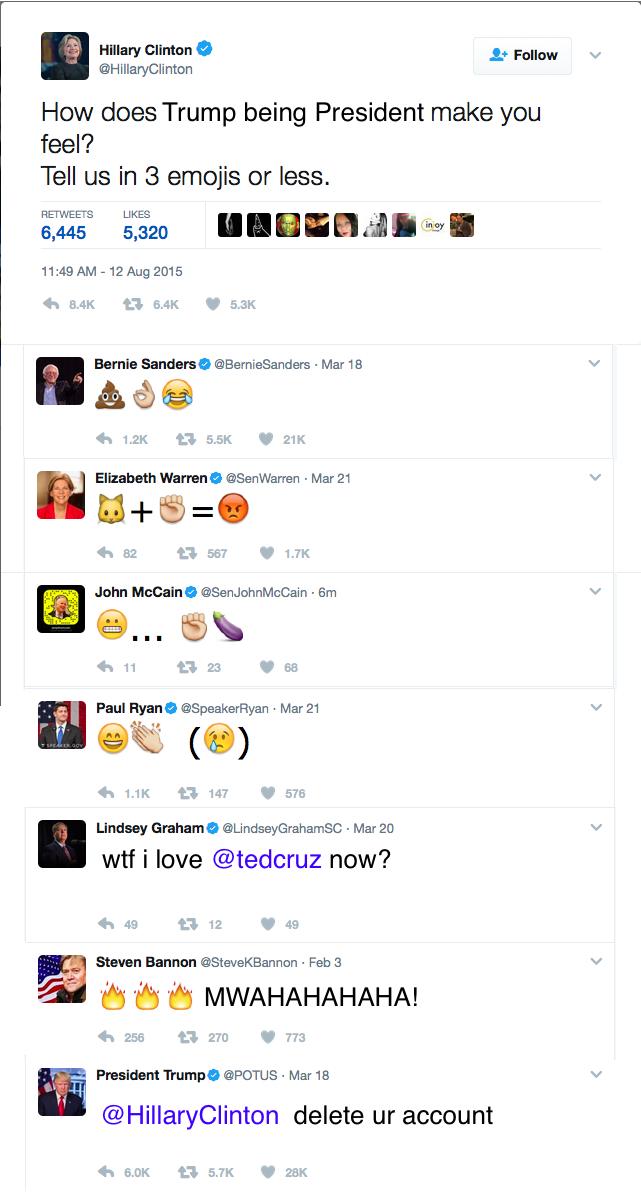Image resolution: width=641 pixels, height=1200 pixels.
Task: View the Retweets count list
Action: 64,232
